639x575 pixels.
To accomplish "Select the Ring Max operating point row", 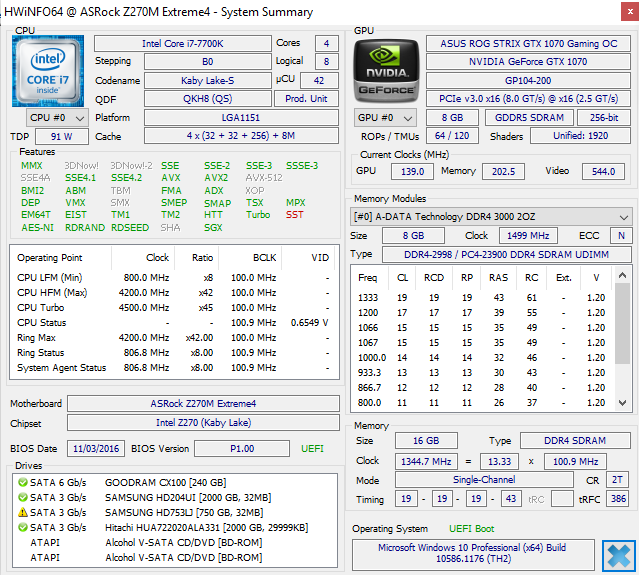I will pyautogui.click(x=174, y=338).
